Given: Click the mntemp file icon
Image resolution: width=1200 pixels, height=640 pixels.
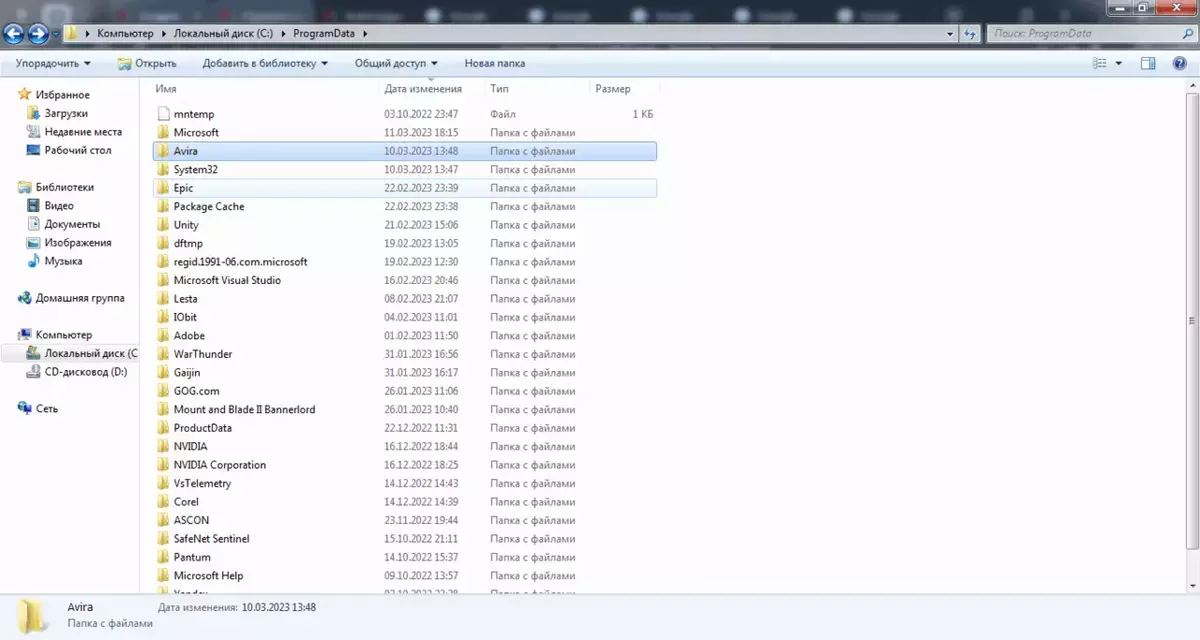Looking at the screenshot, I should pyautogui.click(x=164, y=114).
